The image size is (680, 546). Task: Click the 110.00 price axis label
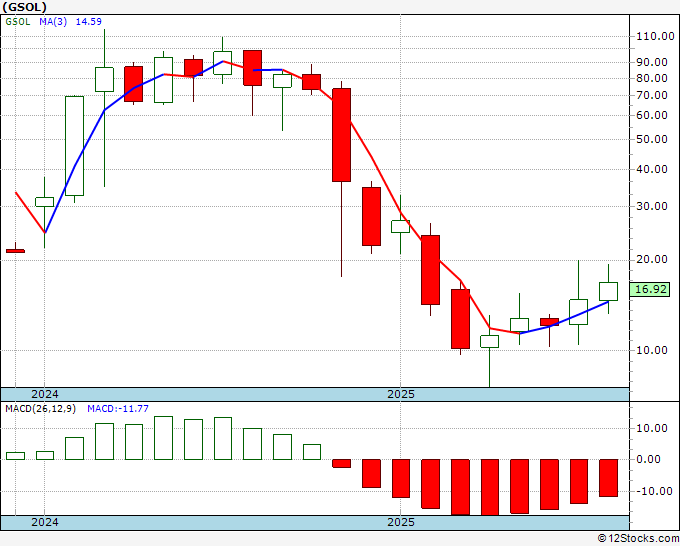655,36
